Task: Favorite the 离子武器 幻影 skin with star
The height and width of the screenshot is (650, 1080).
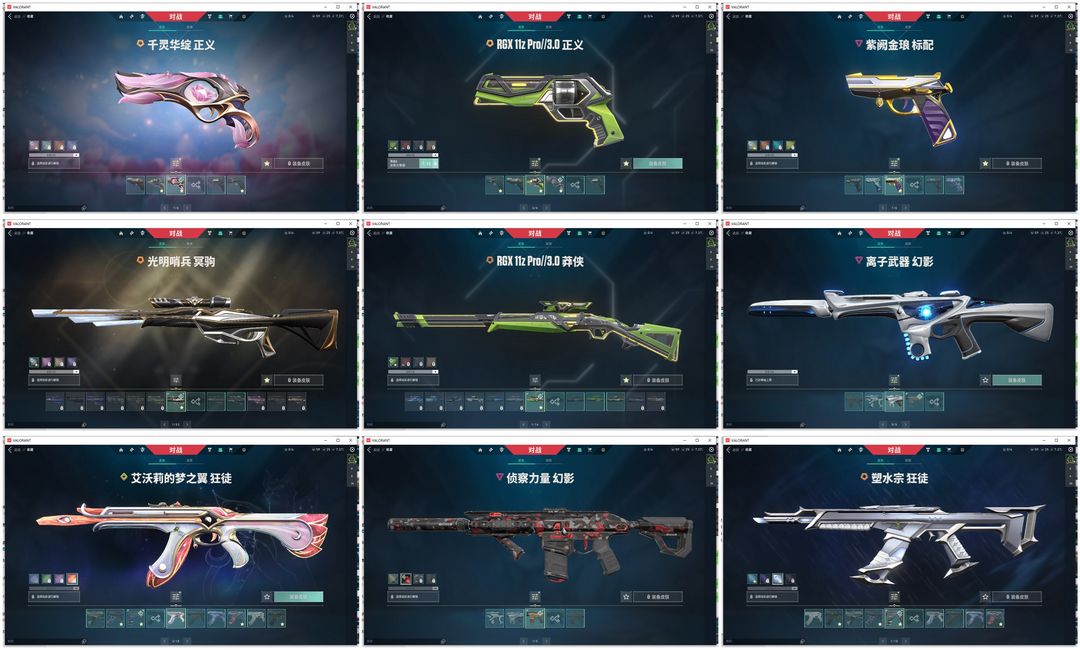Action: [986, 380]
